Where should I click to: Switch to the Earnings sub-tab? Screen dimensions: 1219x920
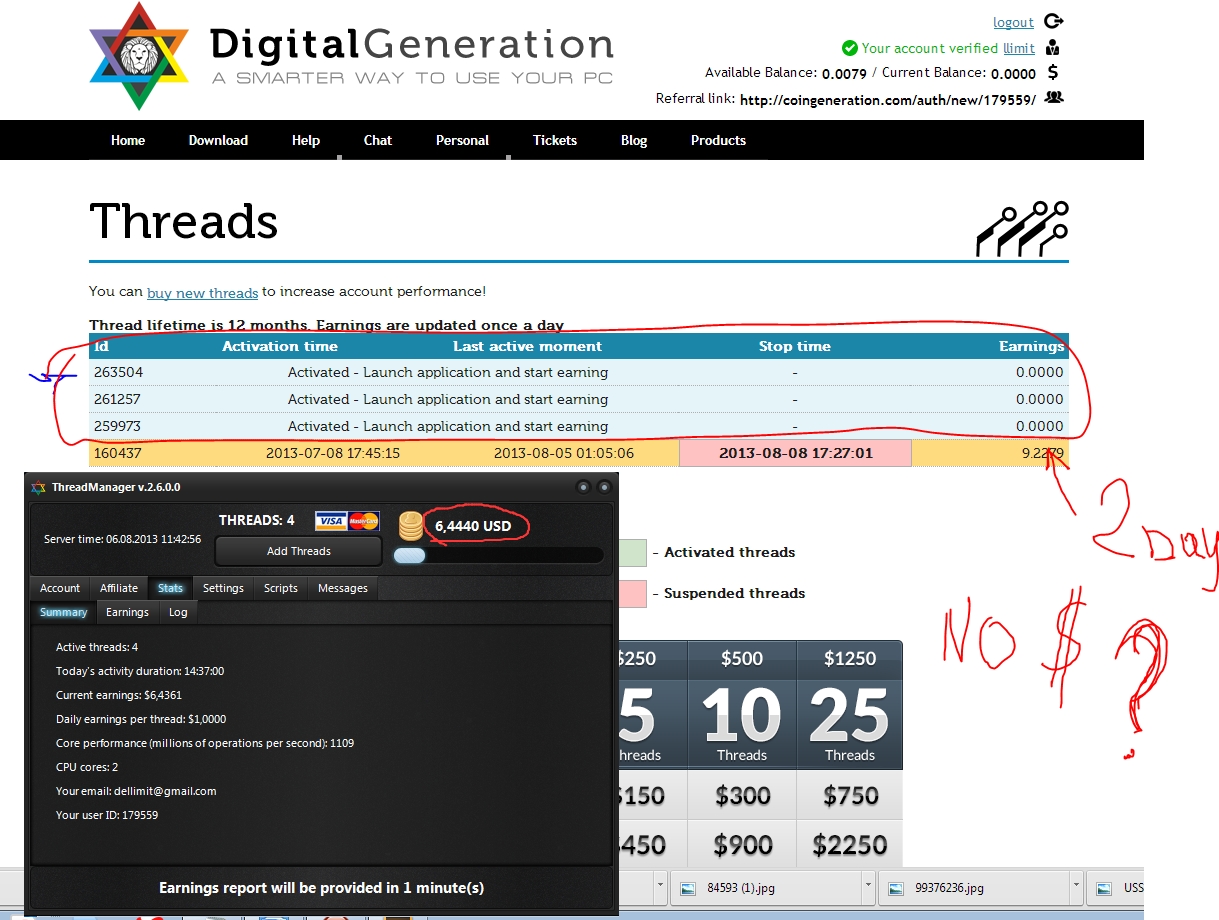127,612
